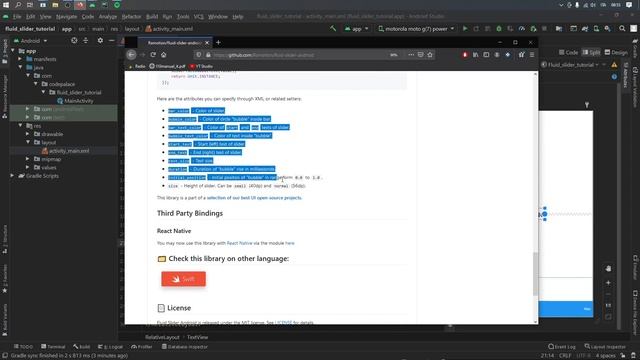Open the Profiler gauge icon in toolbar
Image resolution: width=640 pixels, height=360 pixels.
[522, 29]
